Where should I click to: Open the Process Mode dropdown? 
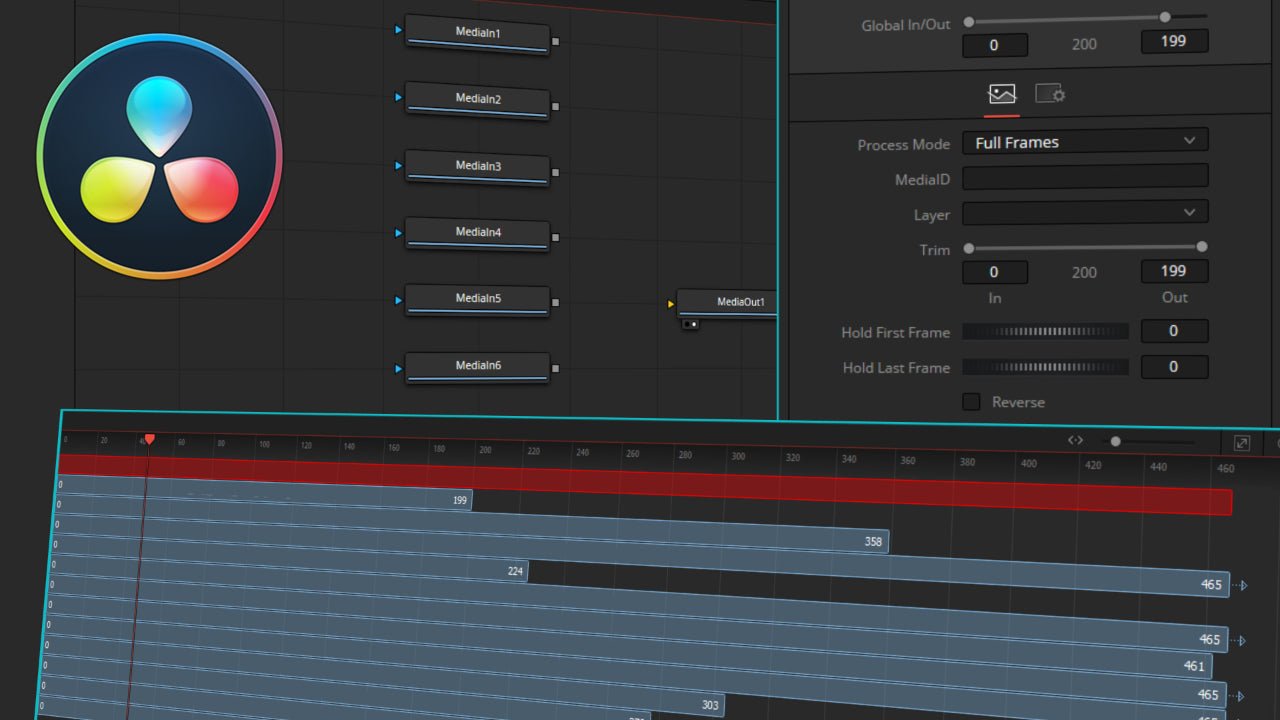[1085, 141]
